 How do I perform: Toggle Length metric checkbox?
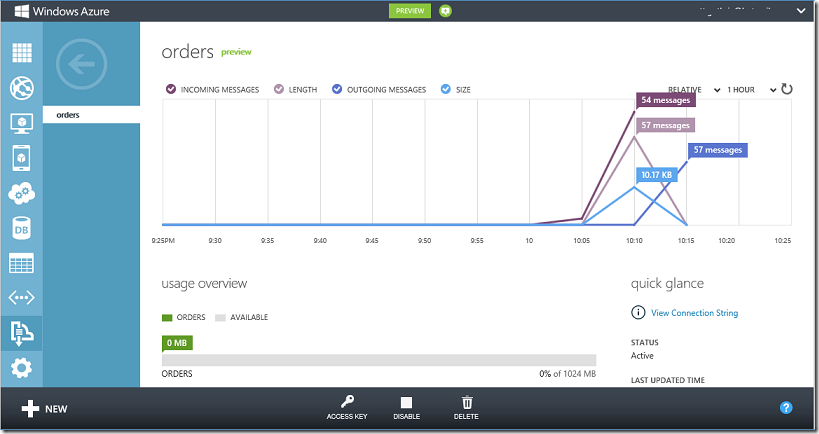[279, 89]
